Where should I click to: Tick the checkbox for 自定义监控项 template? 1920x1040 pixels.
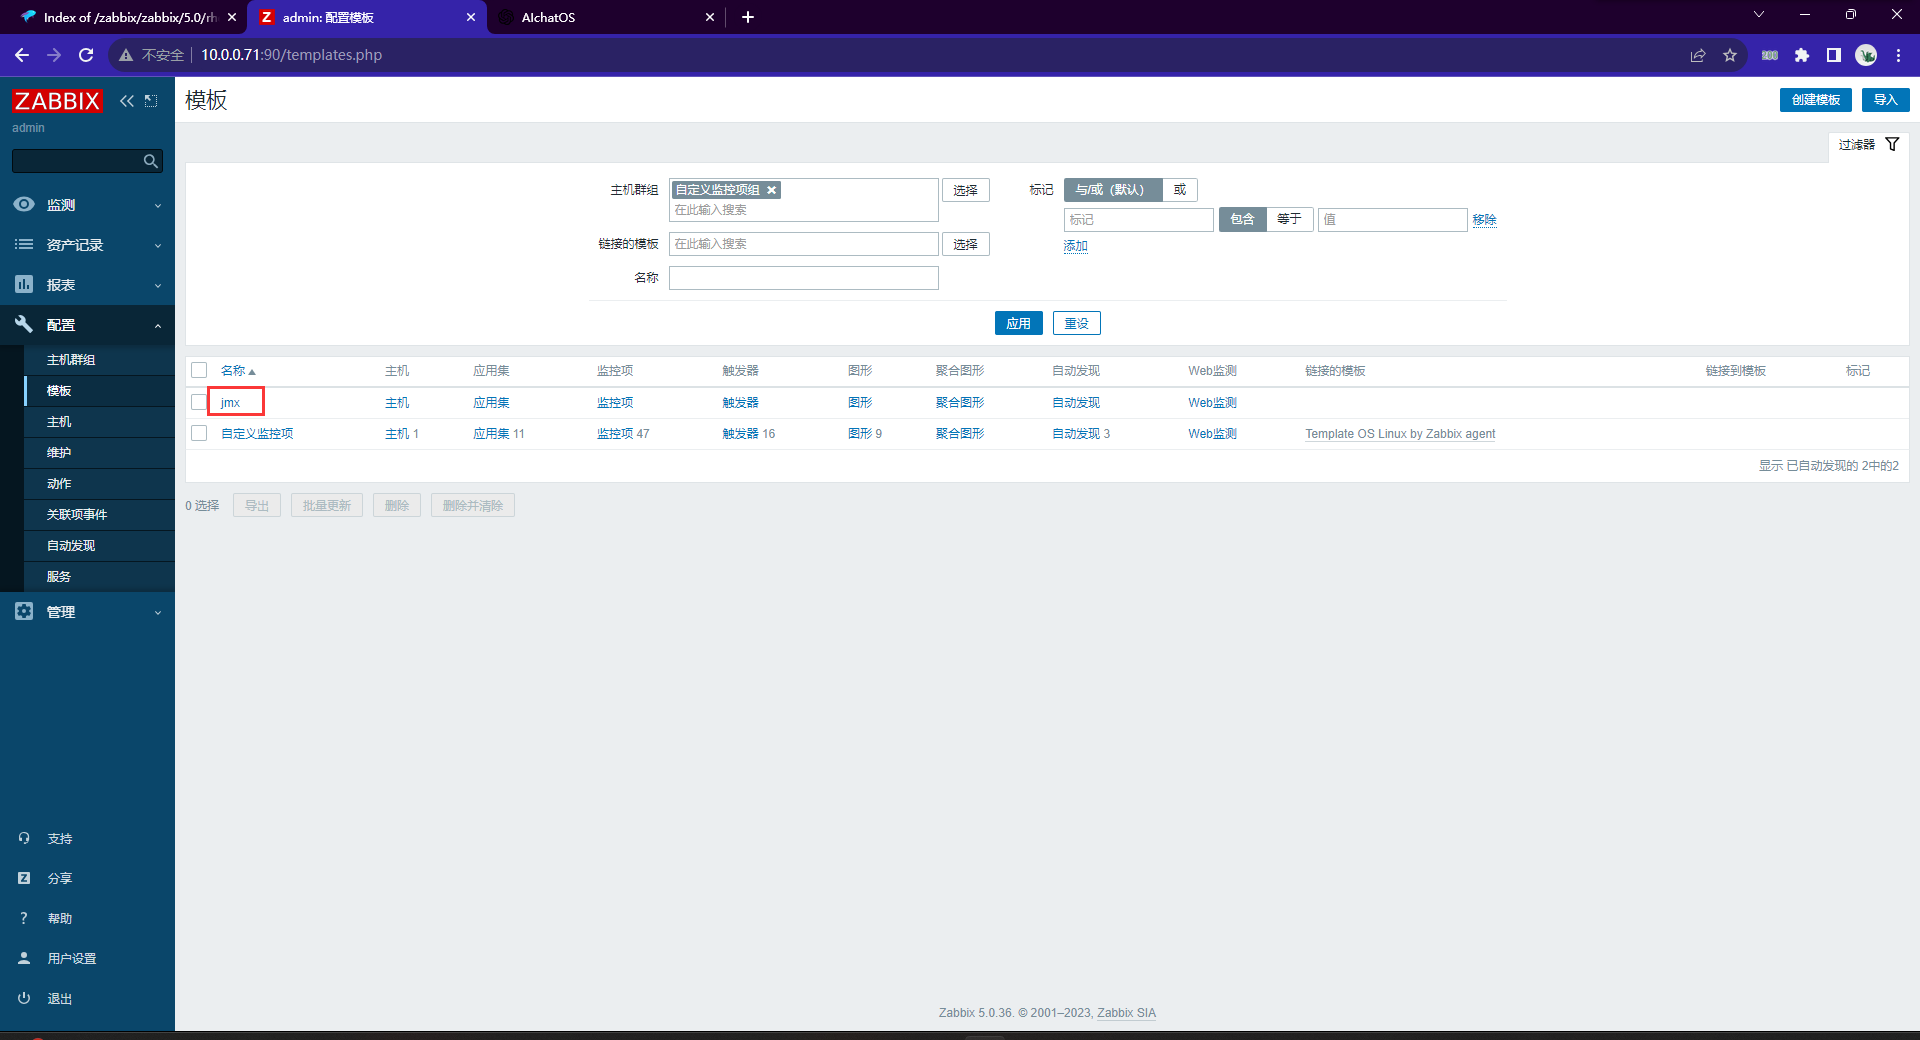click(x=199, y=433)
